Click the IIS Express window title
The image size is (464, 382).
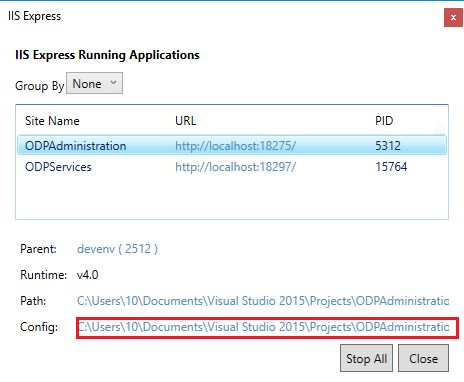click(x=34, y=16)
